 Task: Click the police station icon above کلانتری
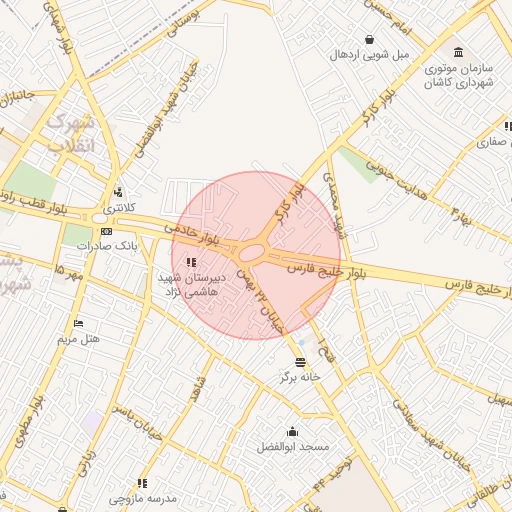[x=118, y=192]
